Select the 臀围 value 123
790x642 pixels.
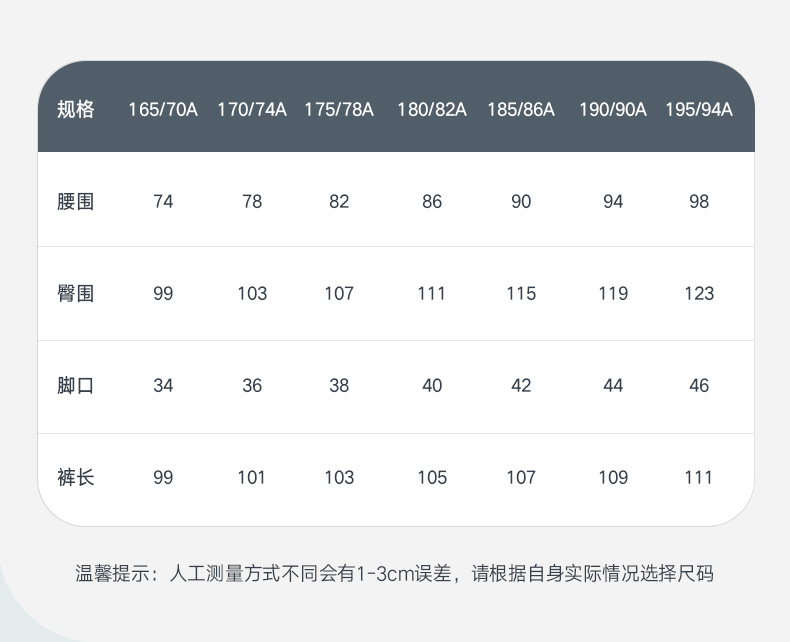(x=699, y=293)
